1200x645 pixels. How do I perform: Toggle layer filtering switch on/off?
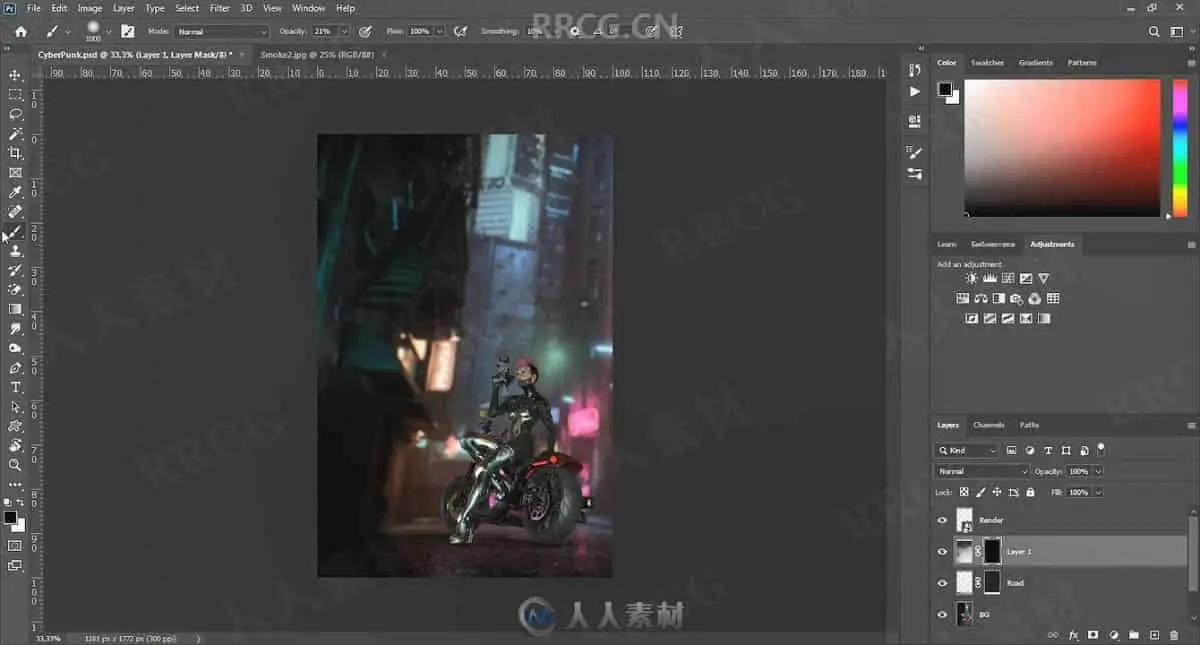pos(1101,449)
